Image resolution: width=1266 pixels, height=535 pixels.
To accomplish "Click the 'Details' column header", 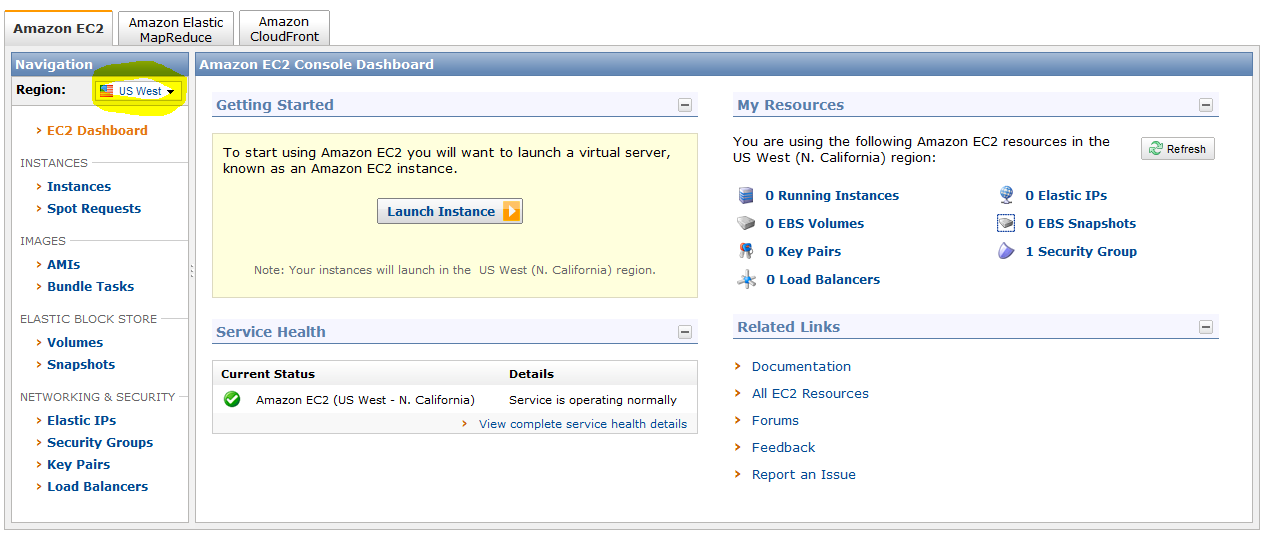I will coord(531,374).
